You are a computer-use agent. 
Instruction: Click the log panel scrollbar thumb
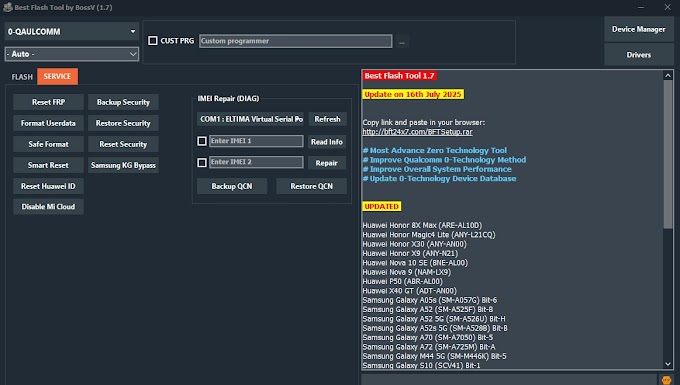coord(668,154)
